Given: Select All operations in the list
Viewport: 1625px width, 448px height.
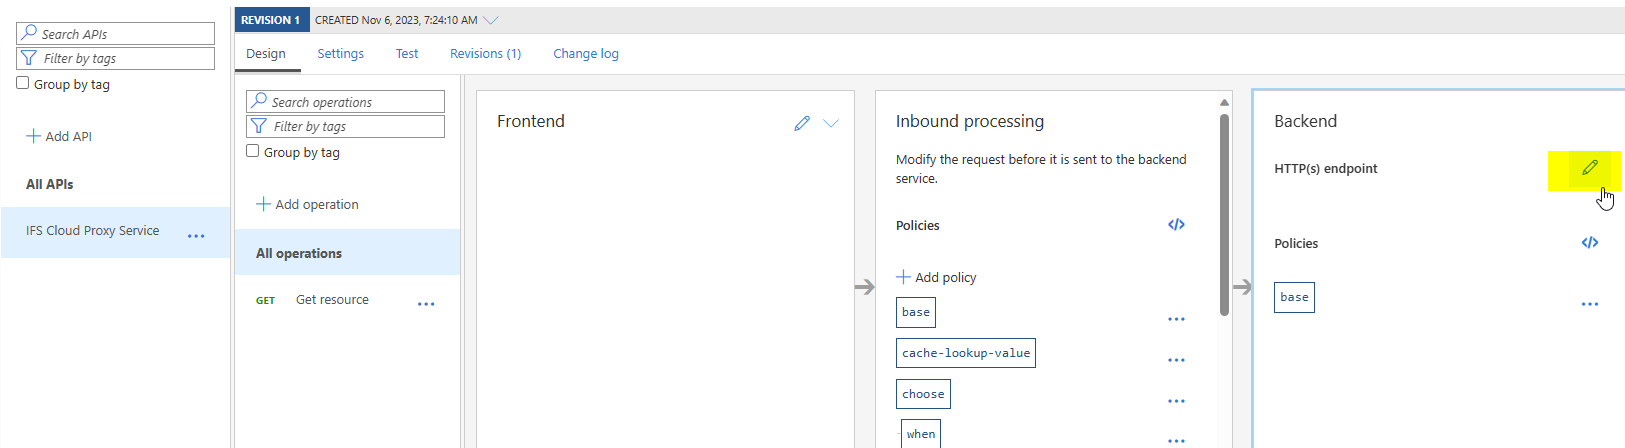Looking at the screenshot, I should (x=299, y=253).
